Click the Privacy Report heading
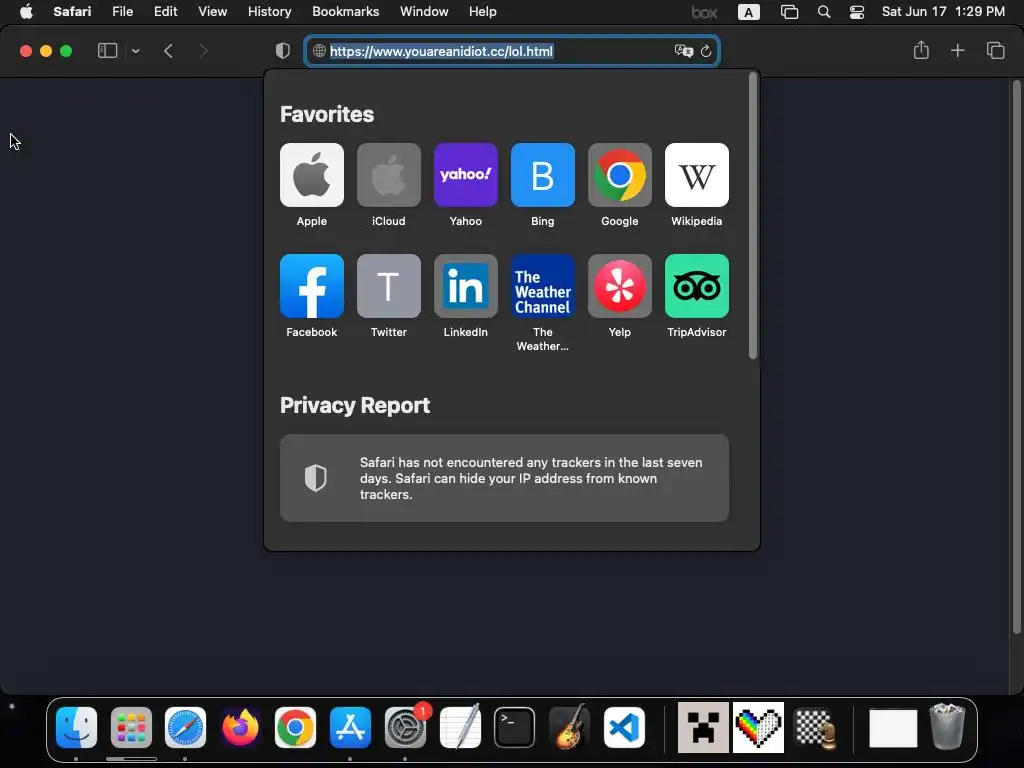The image size is (1024, 768). click(355, 406)
